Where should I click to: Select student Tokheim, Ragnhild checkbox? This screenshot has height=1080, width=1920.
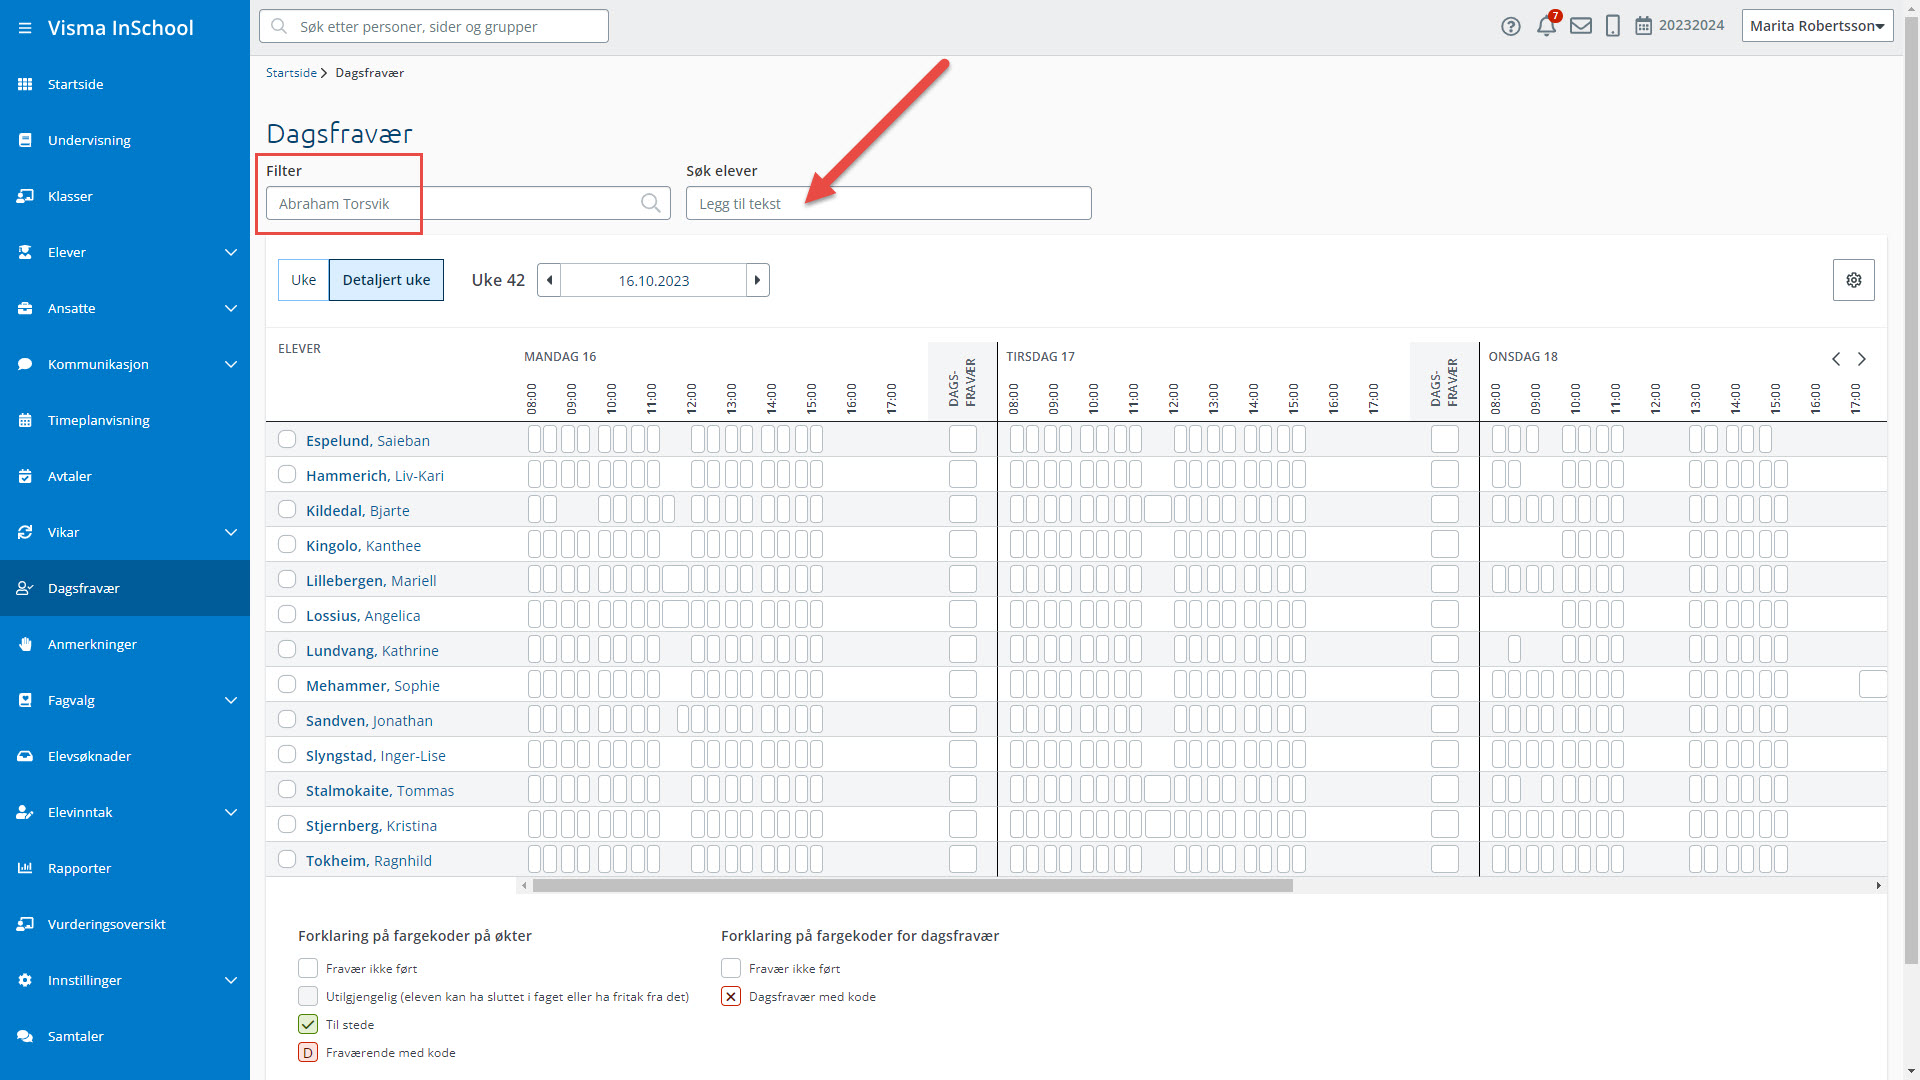pos(287,859)
